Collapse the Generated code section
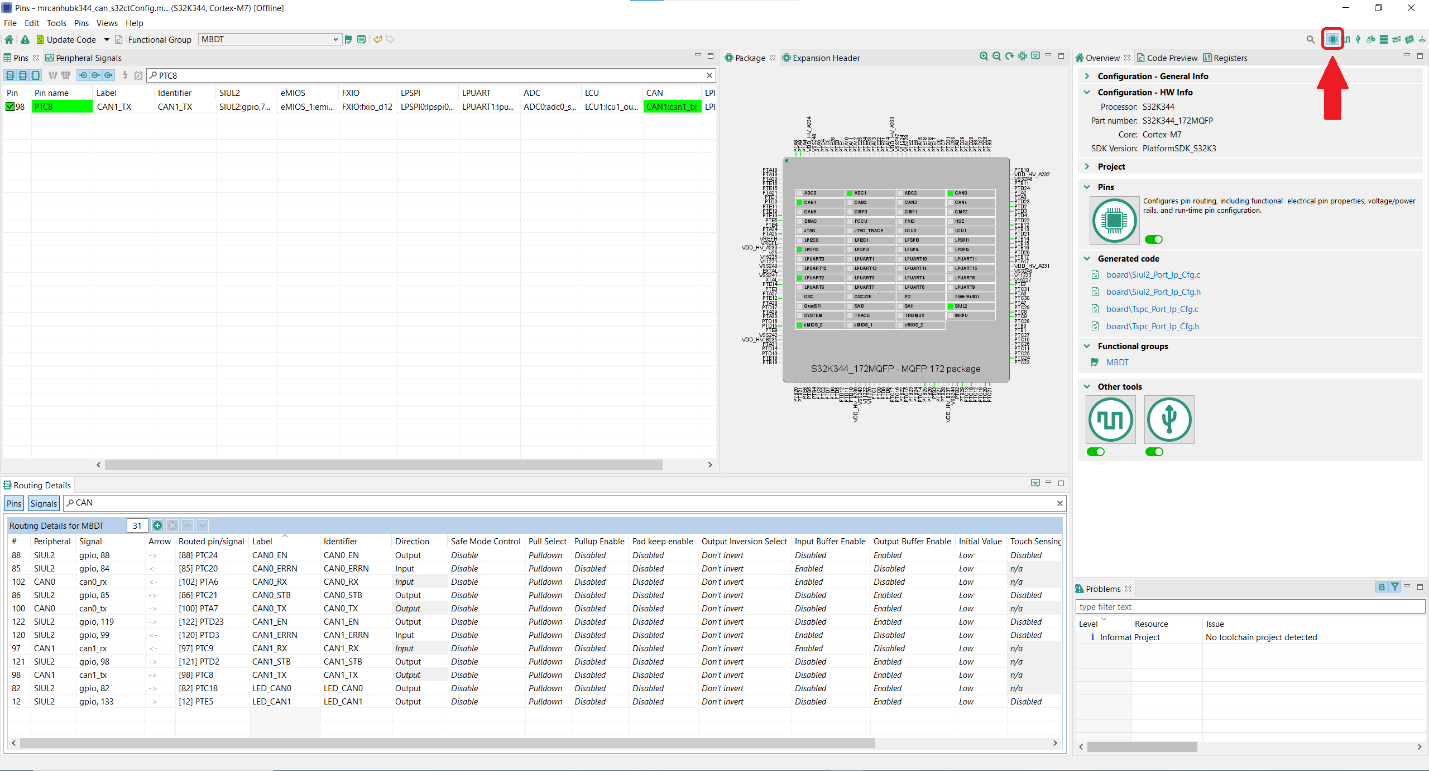The image size is (1429, 771). coord(1088,259)
